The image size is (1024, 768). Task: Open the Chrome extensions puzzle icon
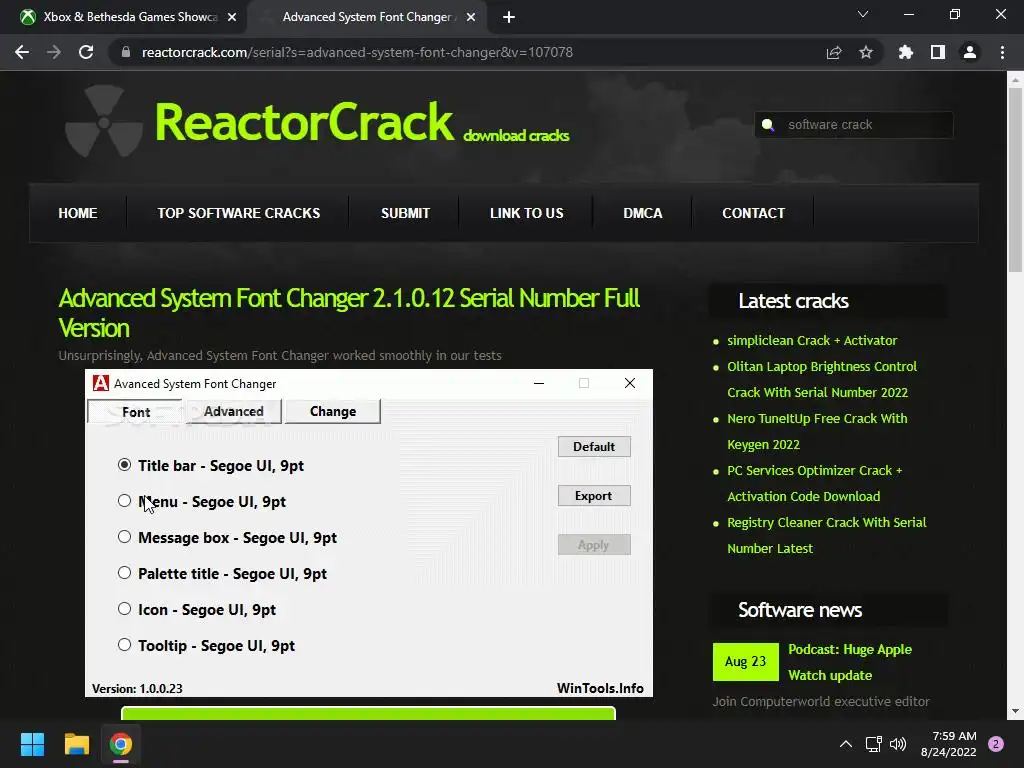(x=906, y=52)
